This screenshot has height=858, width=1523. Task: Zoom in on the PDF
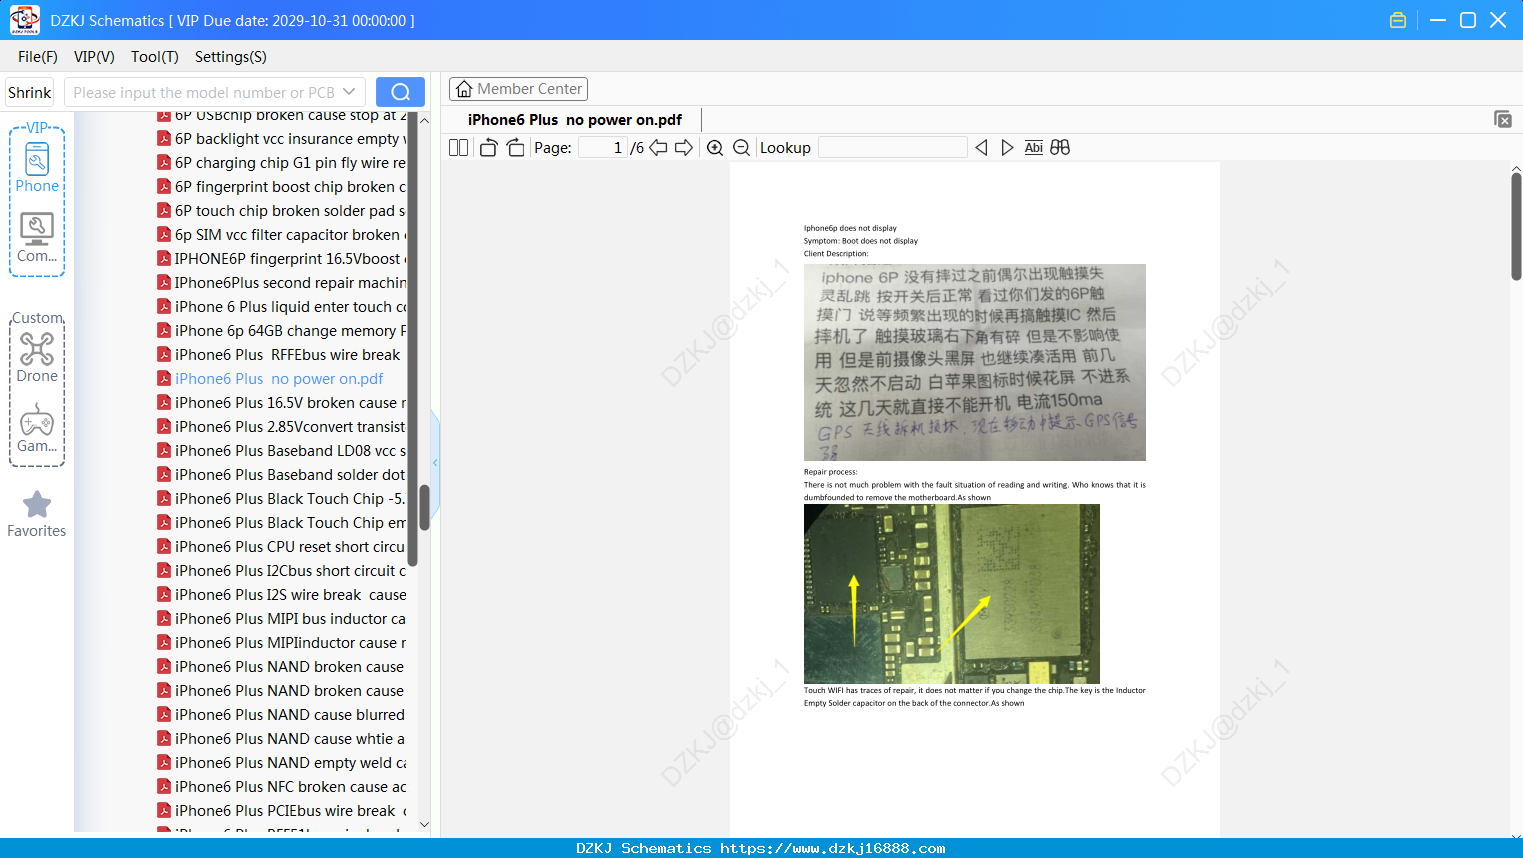coord(715,148)
